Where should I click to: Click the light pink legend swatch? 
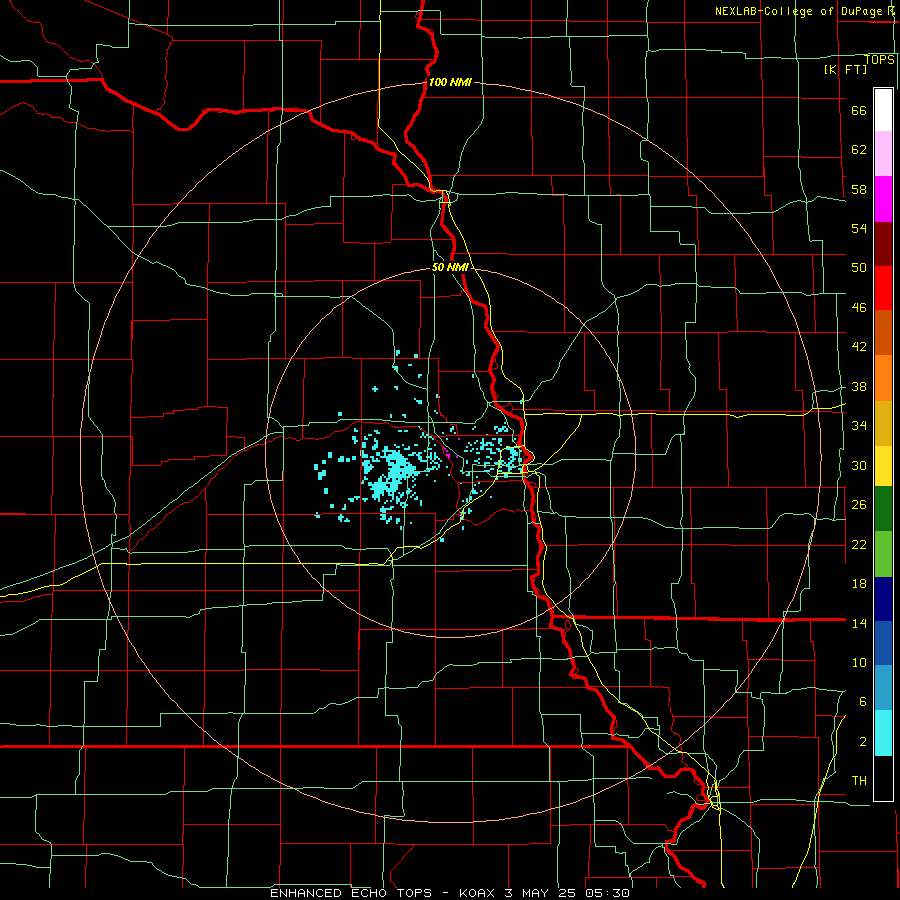pyautogui.click(x=883, y=153)
